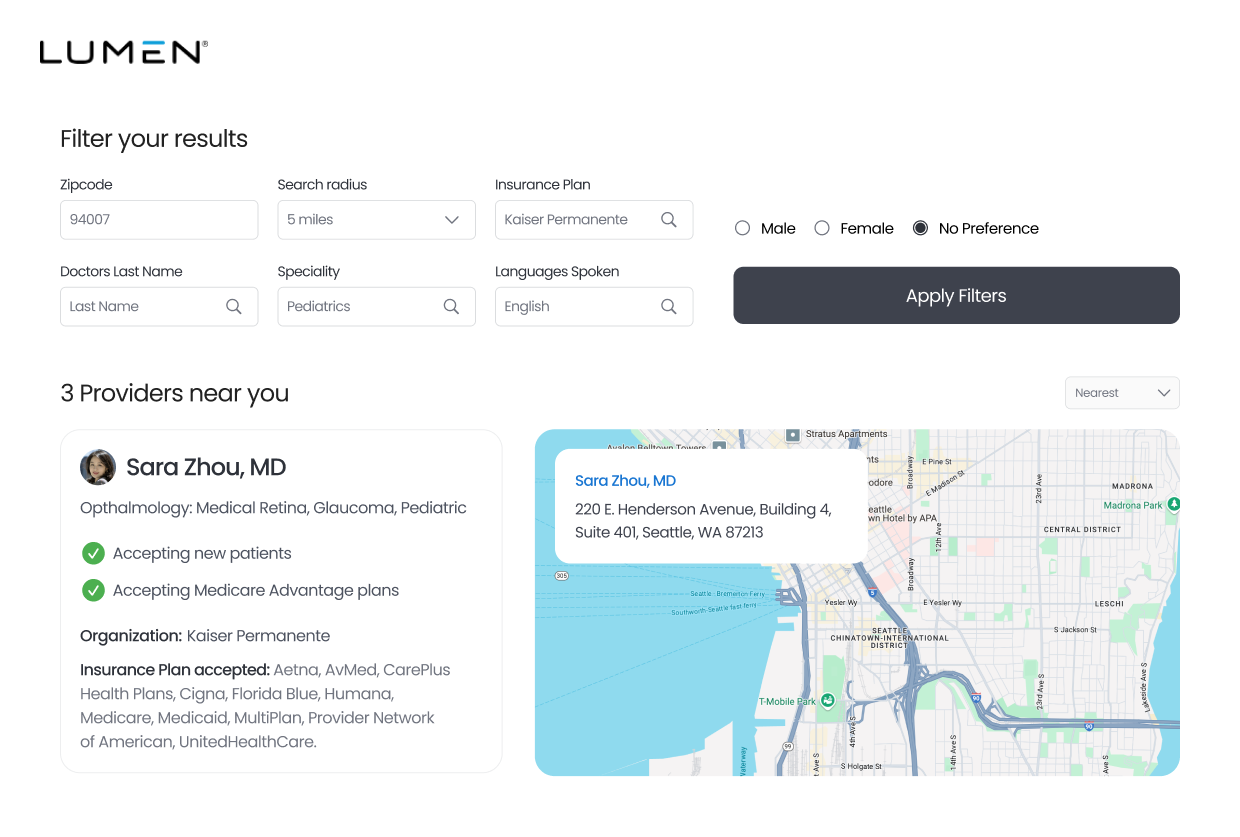Click search icon in Languages Spoken field
Screen dimensions: 1240x837
pos(669,307)
